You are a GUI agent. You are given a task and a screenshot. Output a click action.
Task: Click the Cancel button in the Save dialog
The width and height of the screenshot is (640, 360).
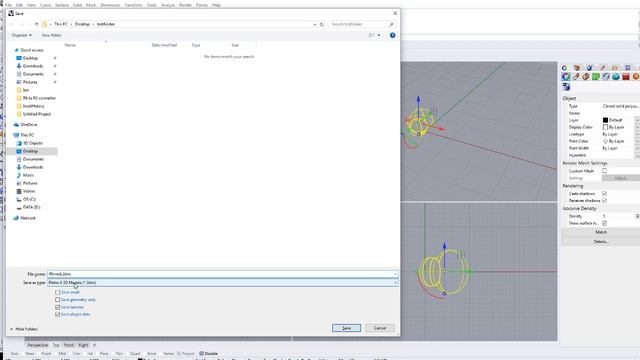point(380,328)
